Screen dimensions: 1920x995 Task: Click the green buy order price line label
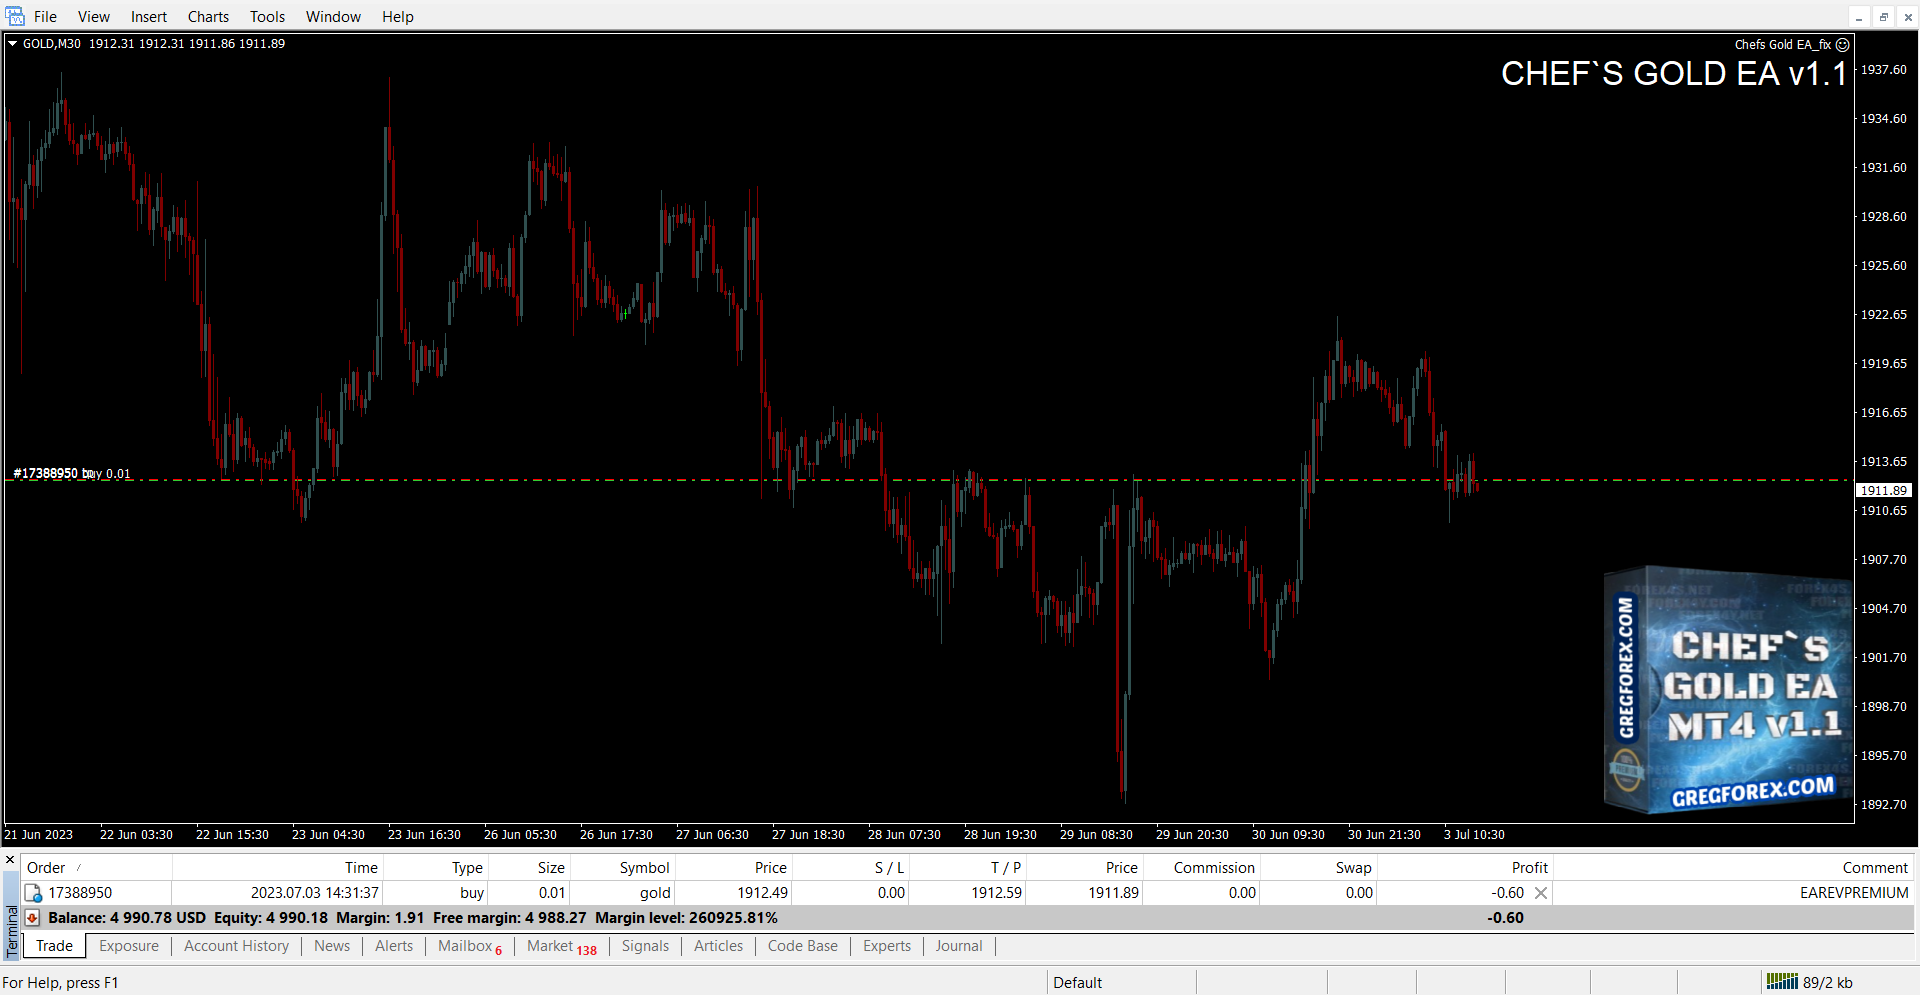click(x=71, y=473)
